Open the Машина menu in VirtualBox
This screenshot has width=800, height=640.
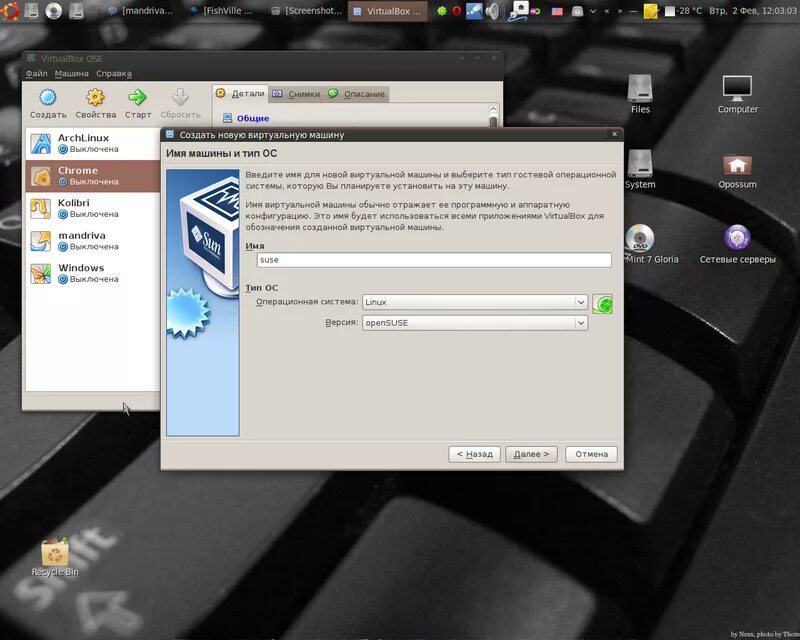click(71, 73)
